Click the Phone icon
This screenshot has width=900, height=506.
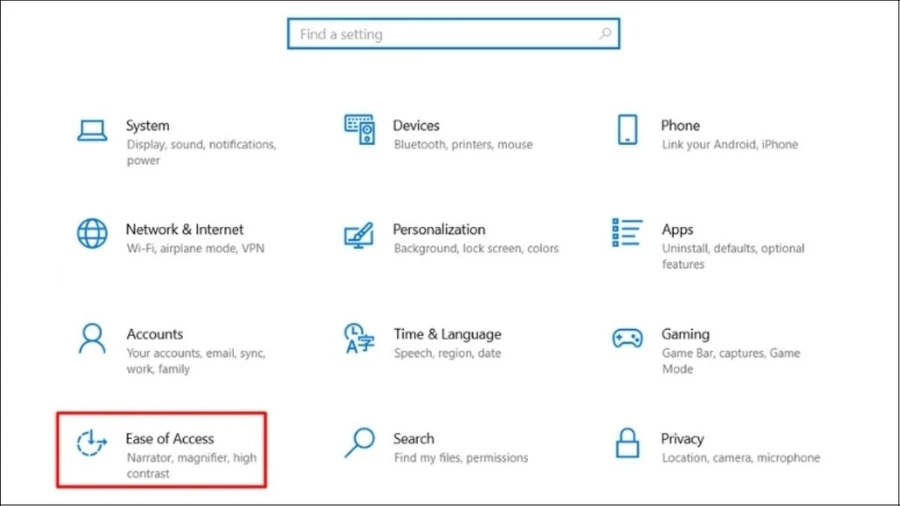tap(627, 130)
